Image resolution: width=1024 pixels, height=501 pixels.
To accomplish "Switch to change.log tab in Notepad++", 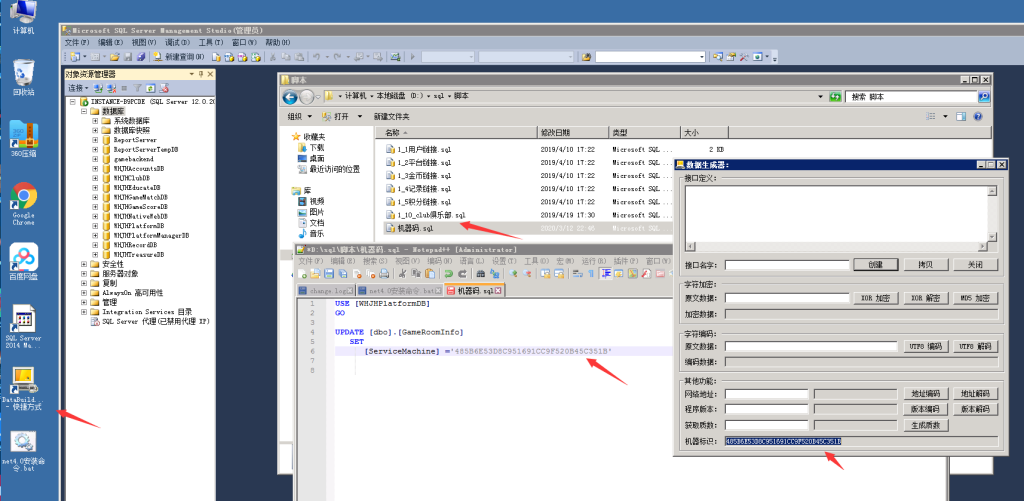I will tap(323, 291).
